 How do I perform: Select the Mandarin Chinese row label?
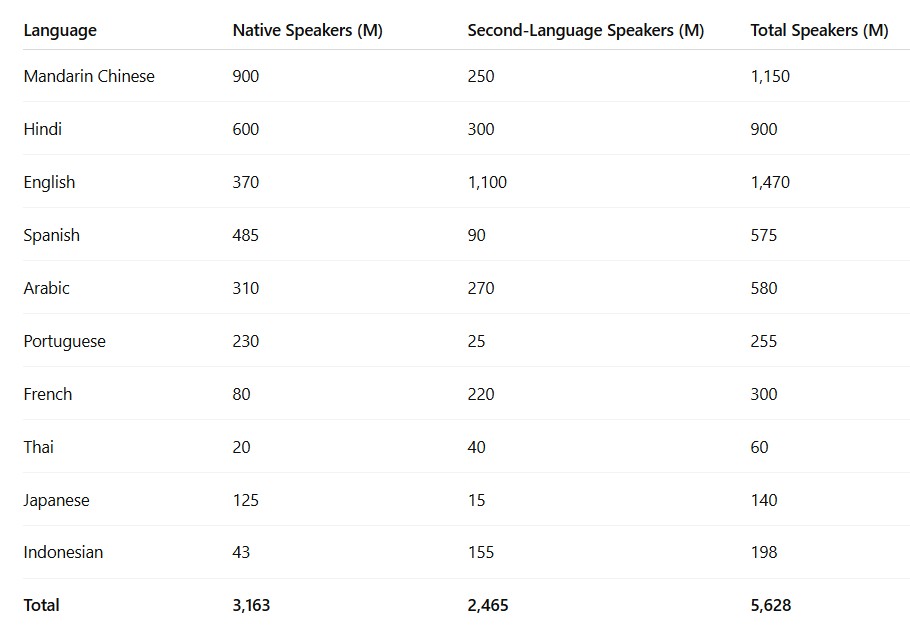tap(89, 76)
